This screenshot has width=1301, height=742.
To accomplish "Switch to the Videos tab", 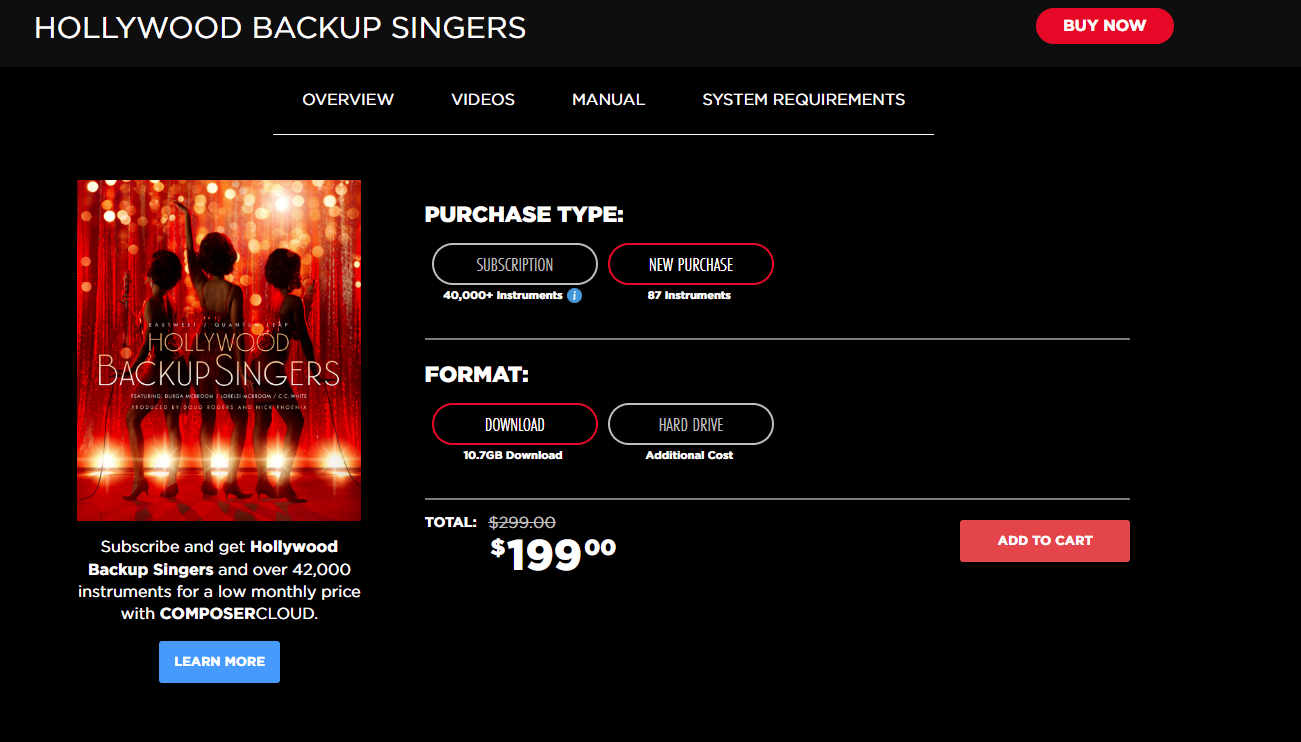I will click(x=483, y=100).
